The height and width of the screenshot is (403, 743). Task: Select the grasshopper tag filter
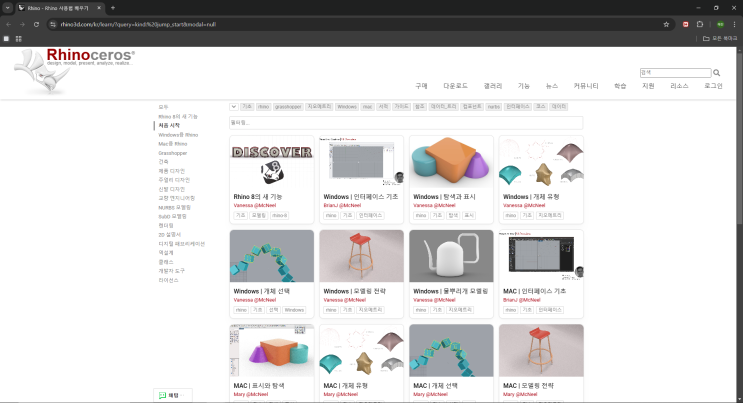(288, 107)
